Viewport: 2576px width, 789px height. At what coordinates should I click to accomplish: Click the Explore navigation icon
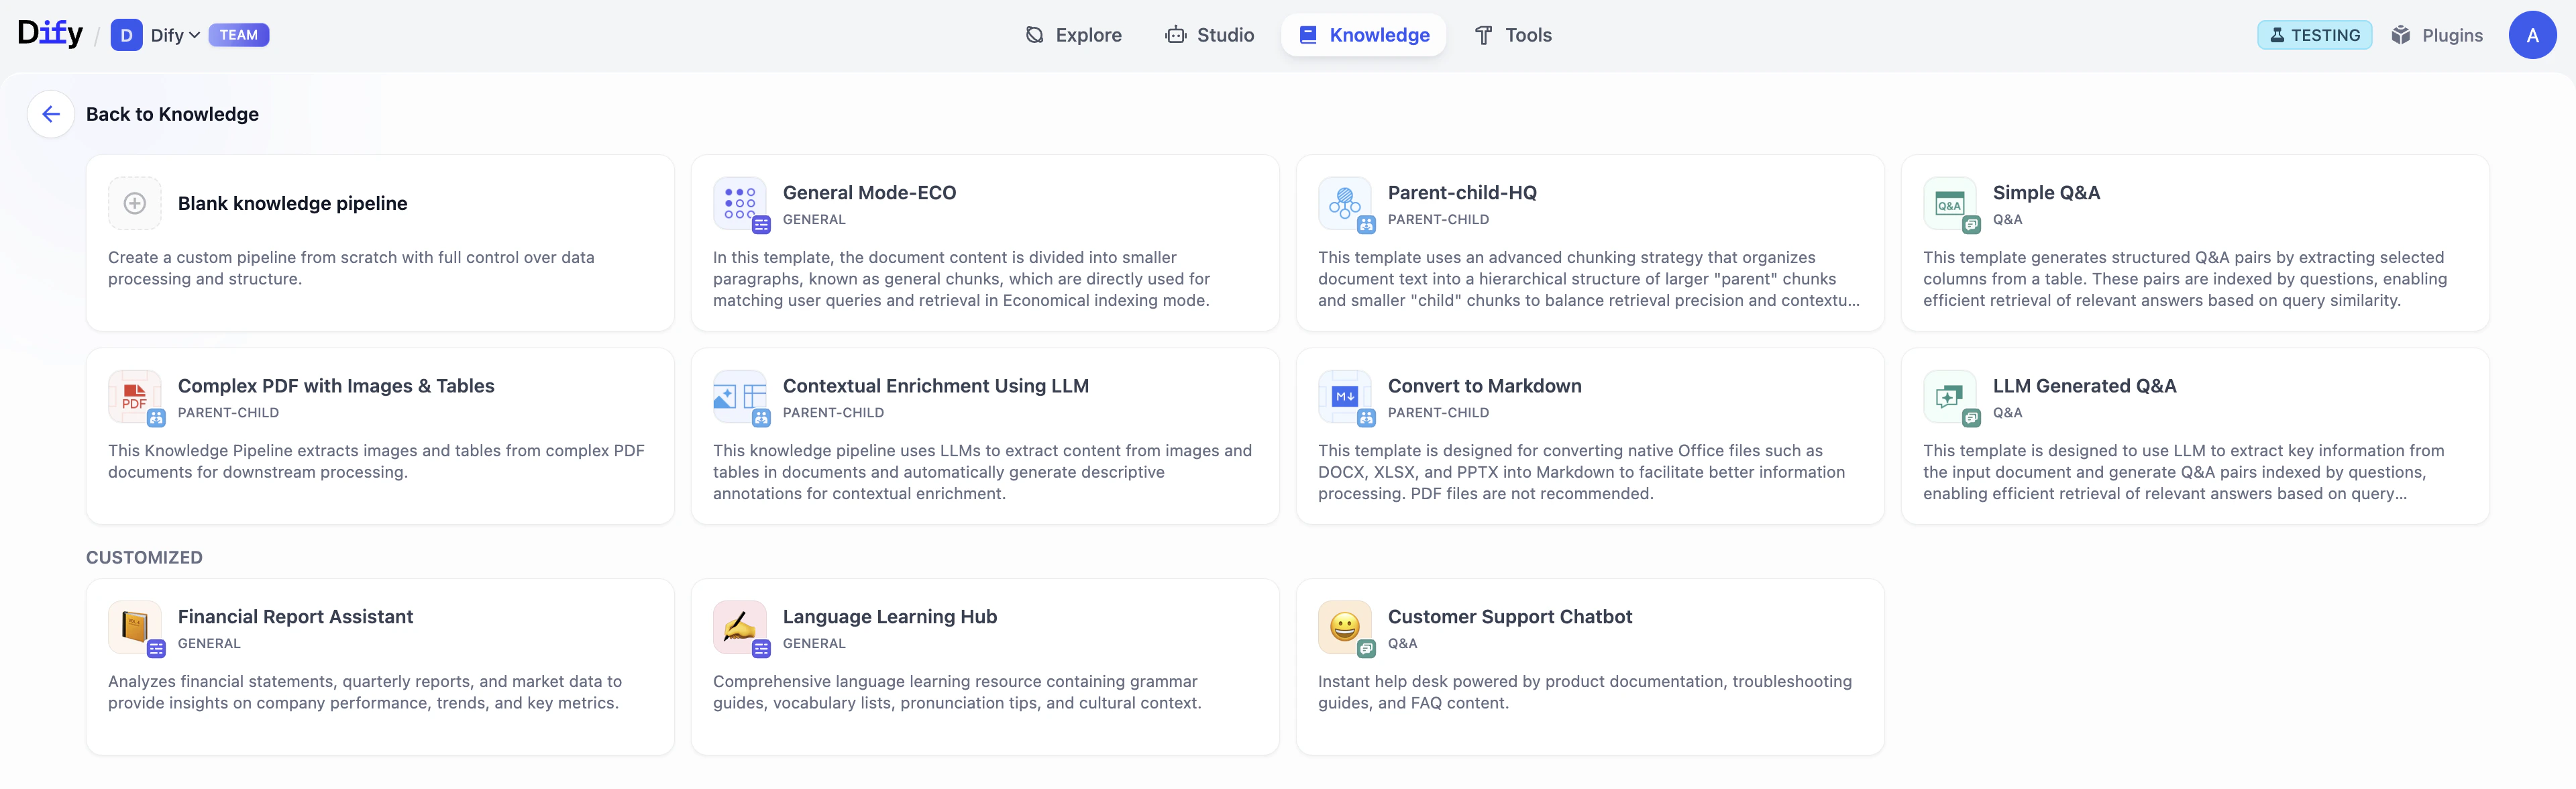click(x=1034, y=34)
